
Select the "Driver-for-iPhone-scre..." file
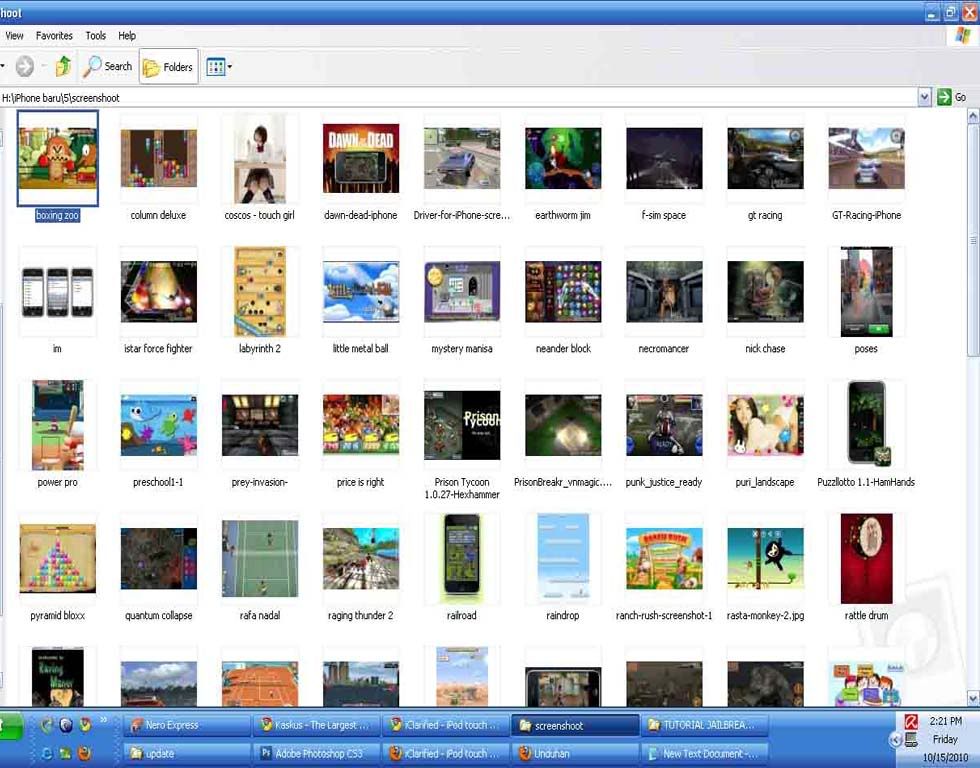(462, 167)
